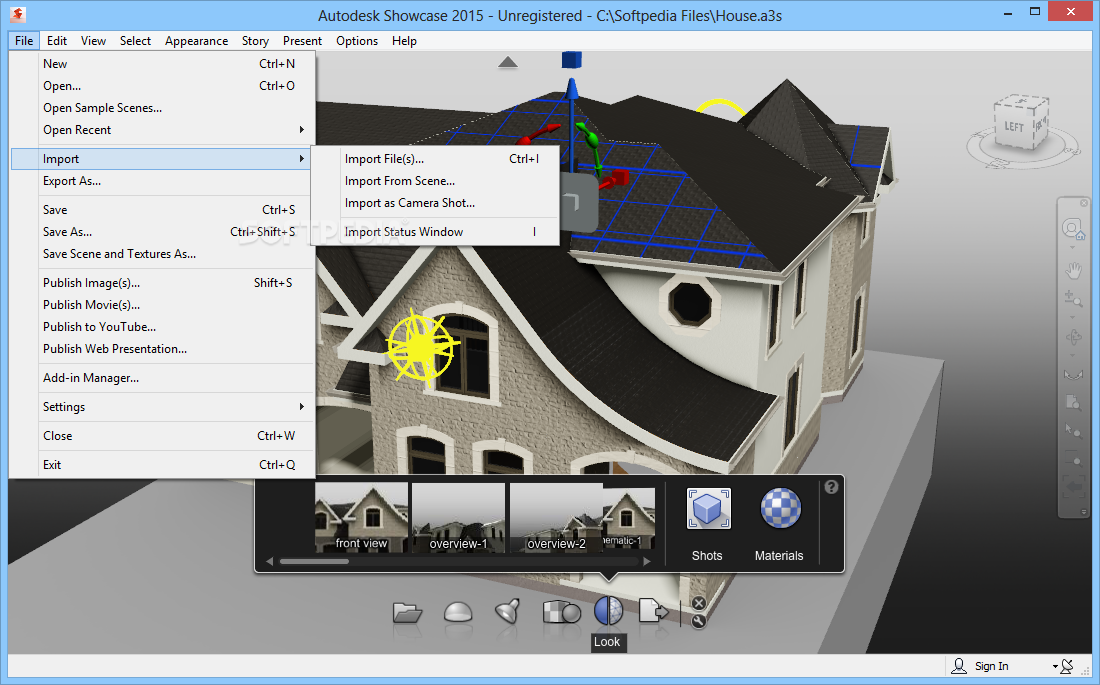Click the up-triangle arrow above the viewport
This screenshot has width=1100, height=685.
click(508, 62)
